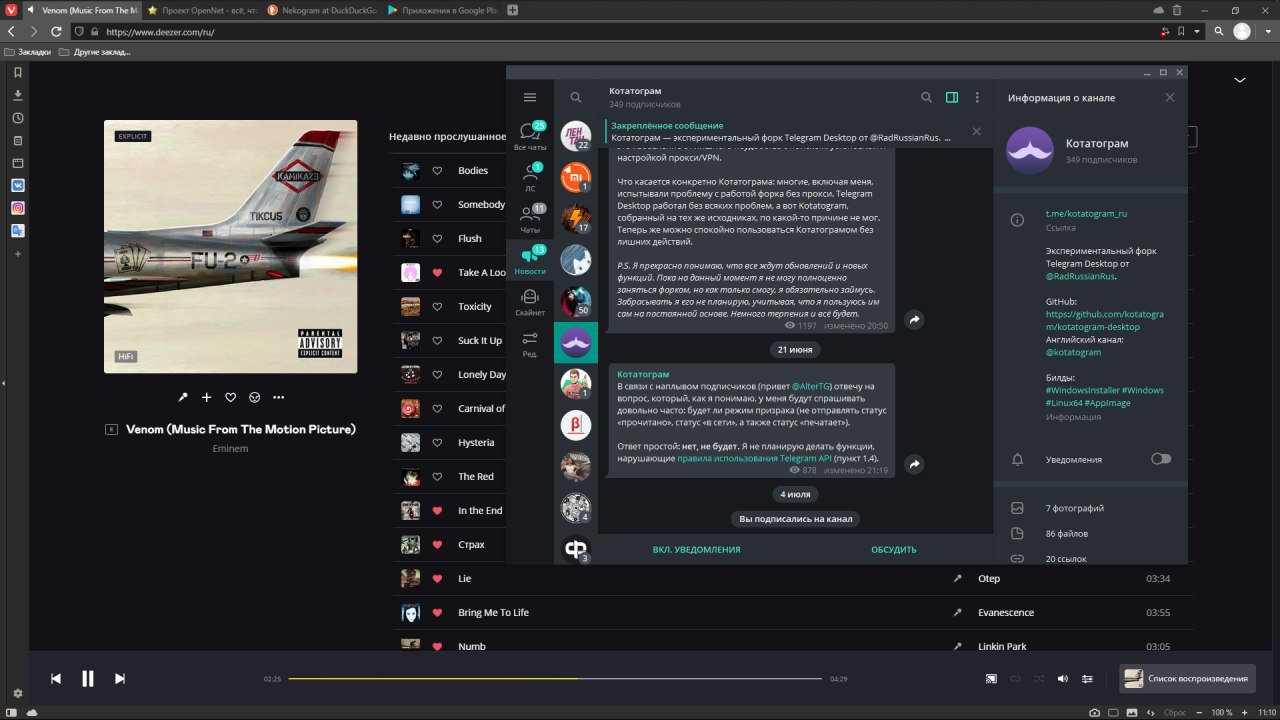This screenshot has width=1280, height=720.
Task: Open Vivaldi downloads panel
Action: tap(18, 95)
